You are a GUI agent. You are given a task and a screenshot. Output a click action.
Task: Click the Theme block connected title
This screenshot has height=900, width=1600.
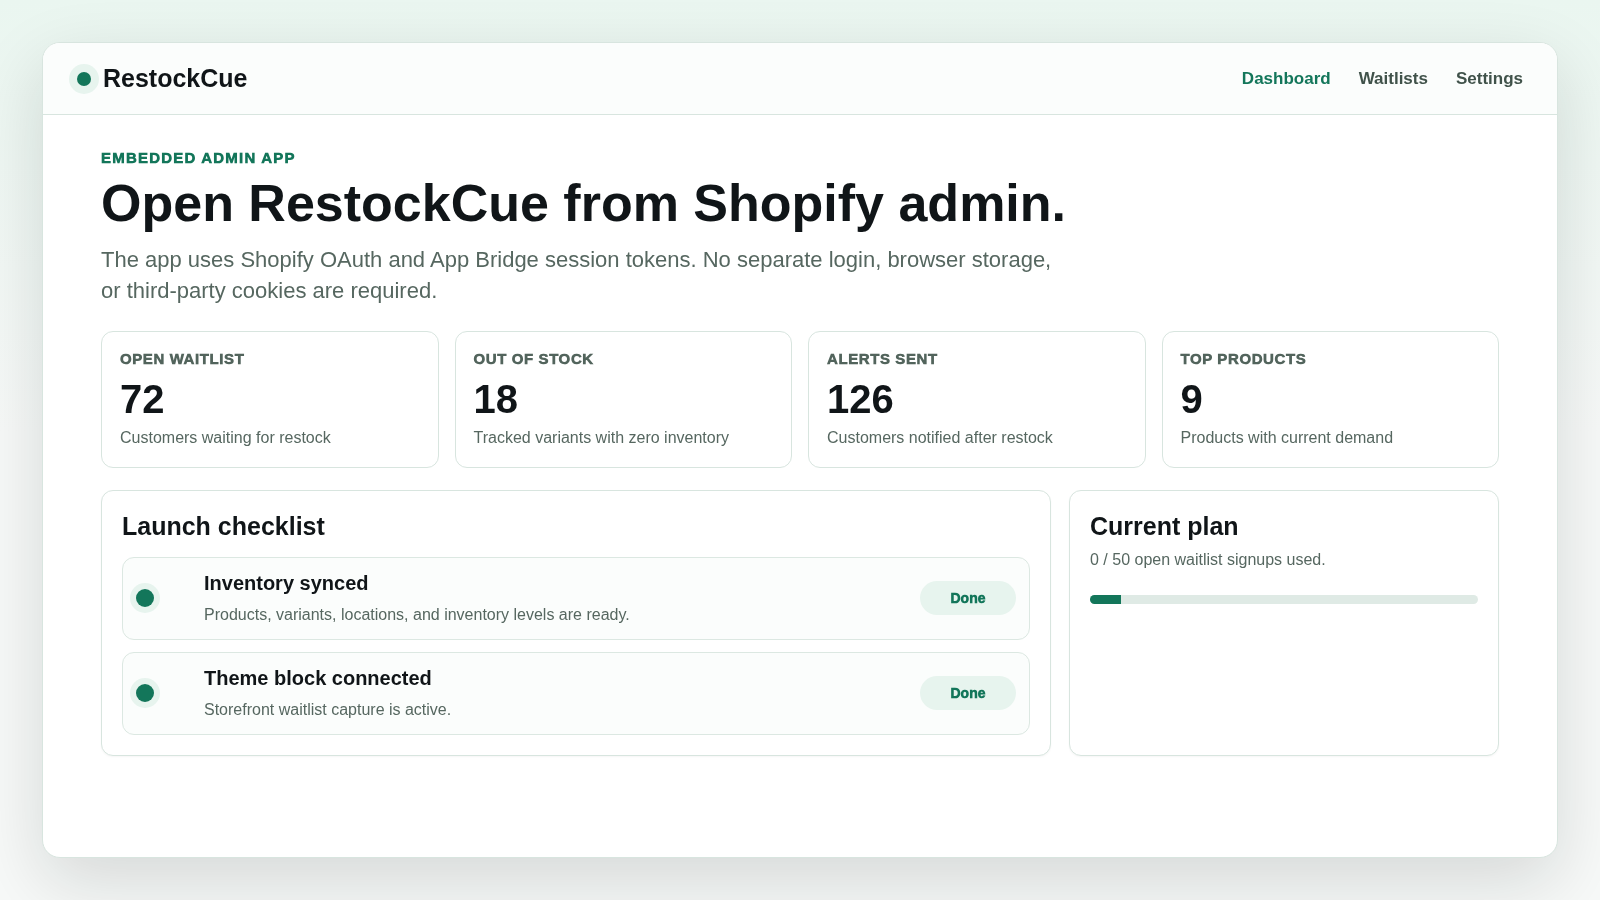318,678
